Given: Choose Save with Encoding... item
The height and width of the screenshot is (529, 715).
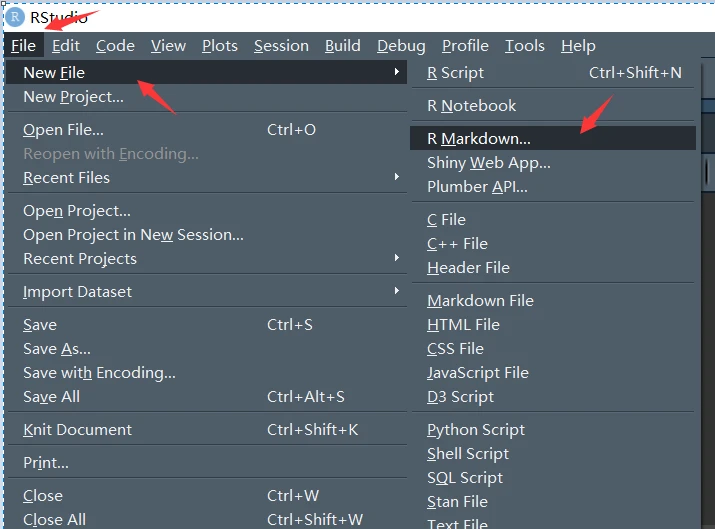Looking at the screenshot, I should 99,373.
